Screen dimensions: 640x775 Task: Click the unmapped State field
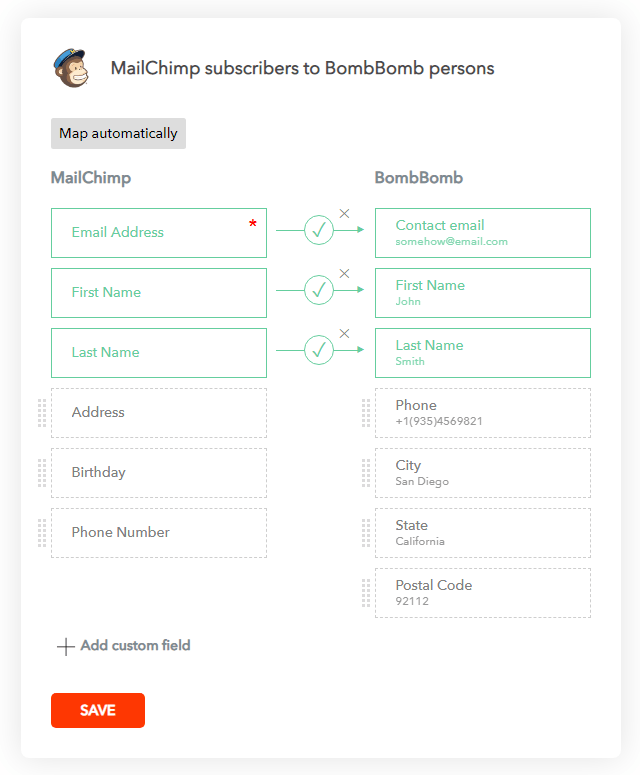point(482,533)
